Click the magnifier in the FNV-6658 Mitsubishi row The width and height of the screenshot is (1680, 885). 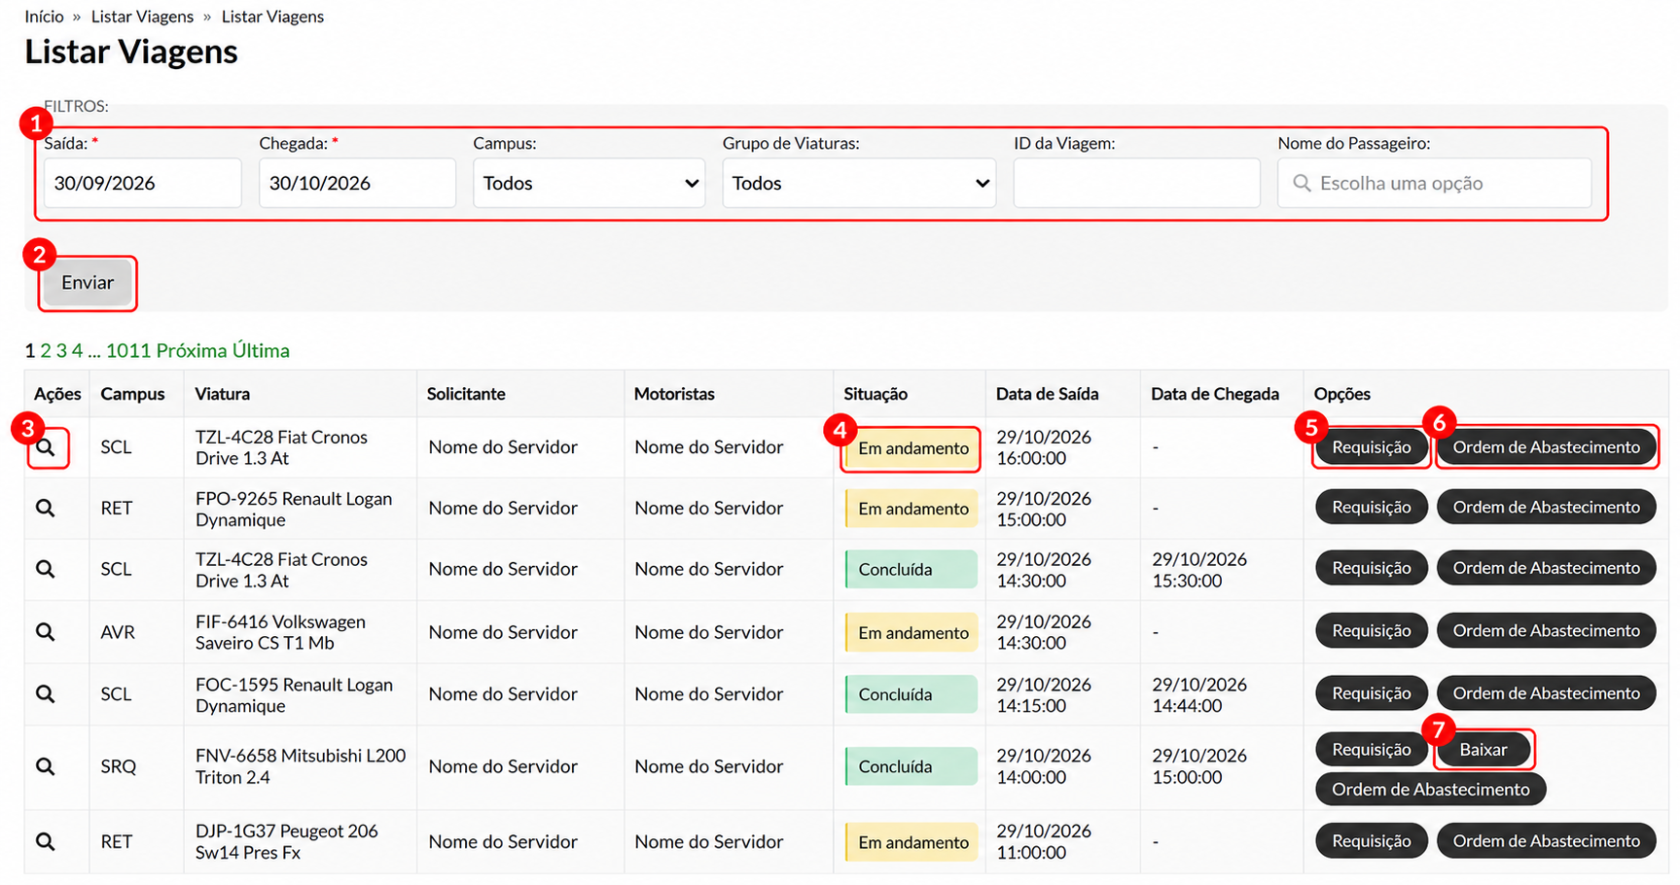coord(45,766)
